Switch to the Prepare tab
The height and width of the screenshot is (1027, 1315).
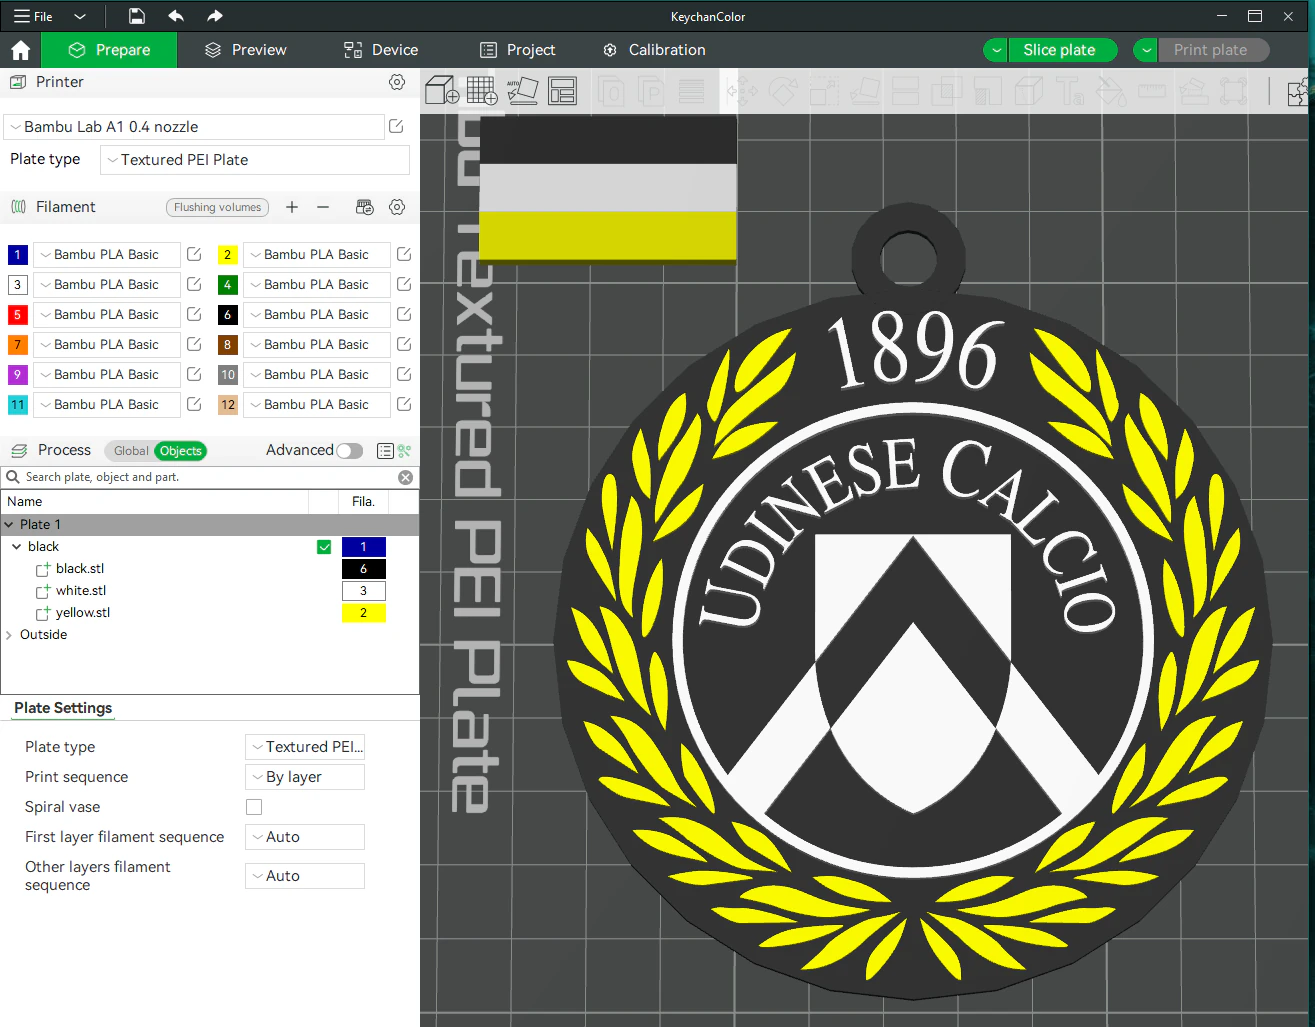[x=109, y=50]
